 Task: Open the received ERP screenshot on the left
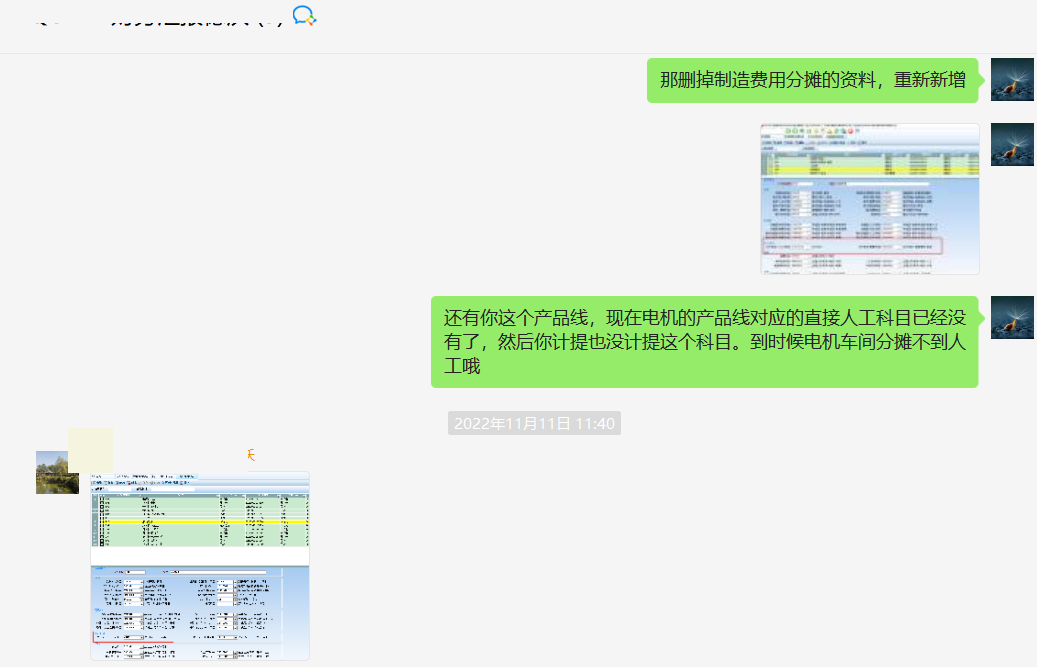200,566
